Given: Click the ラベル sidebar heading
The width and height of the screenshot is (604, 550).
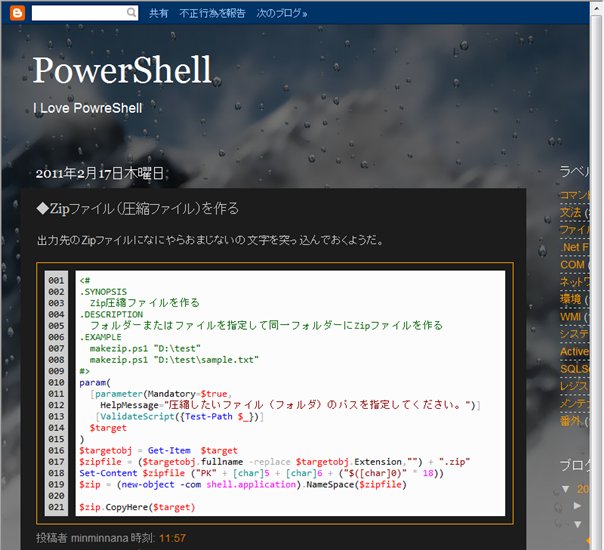Looking at the screenshot, I should point(574,171).
